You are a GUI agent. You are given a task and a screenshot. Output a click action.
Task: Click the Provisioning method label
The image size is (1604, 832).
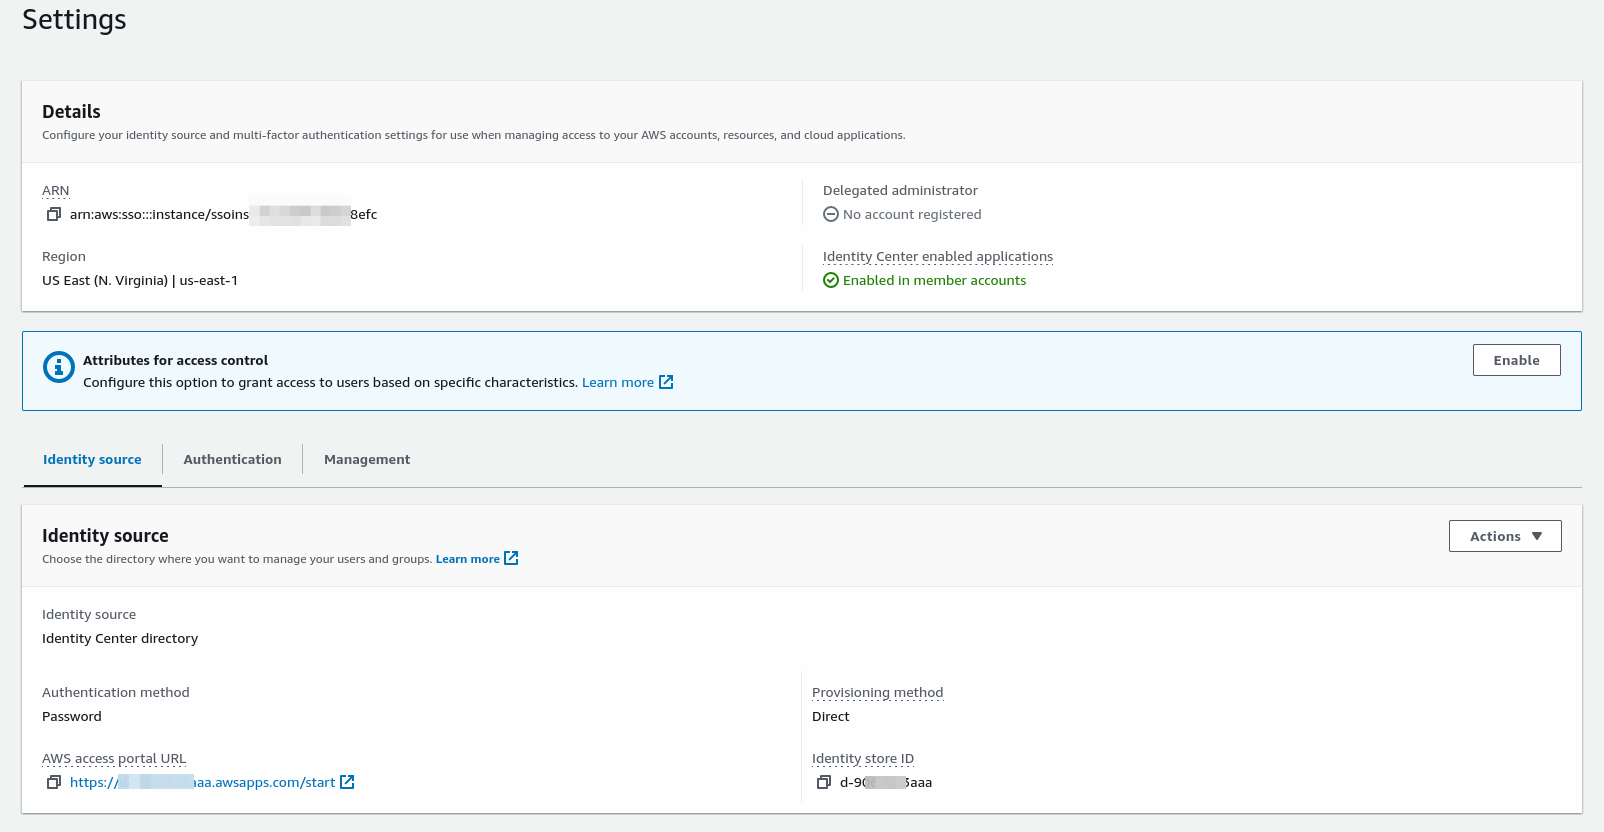click(877, 693)
